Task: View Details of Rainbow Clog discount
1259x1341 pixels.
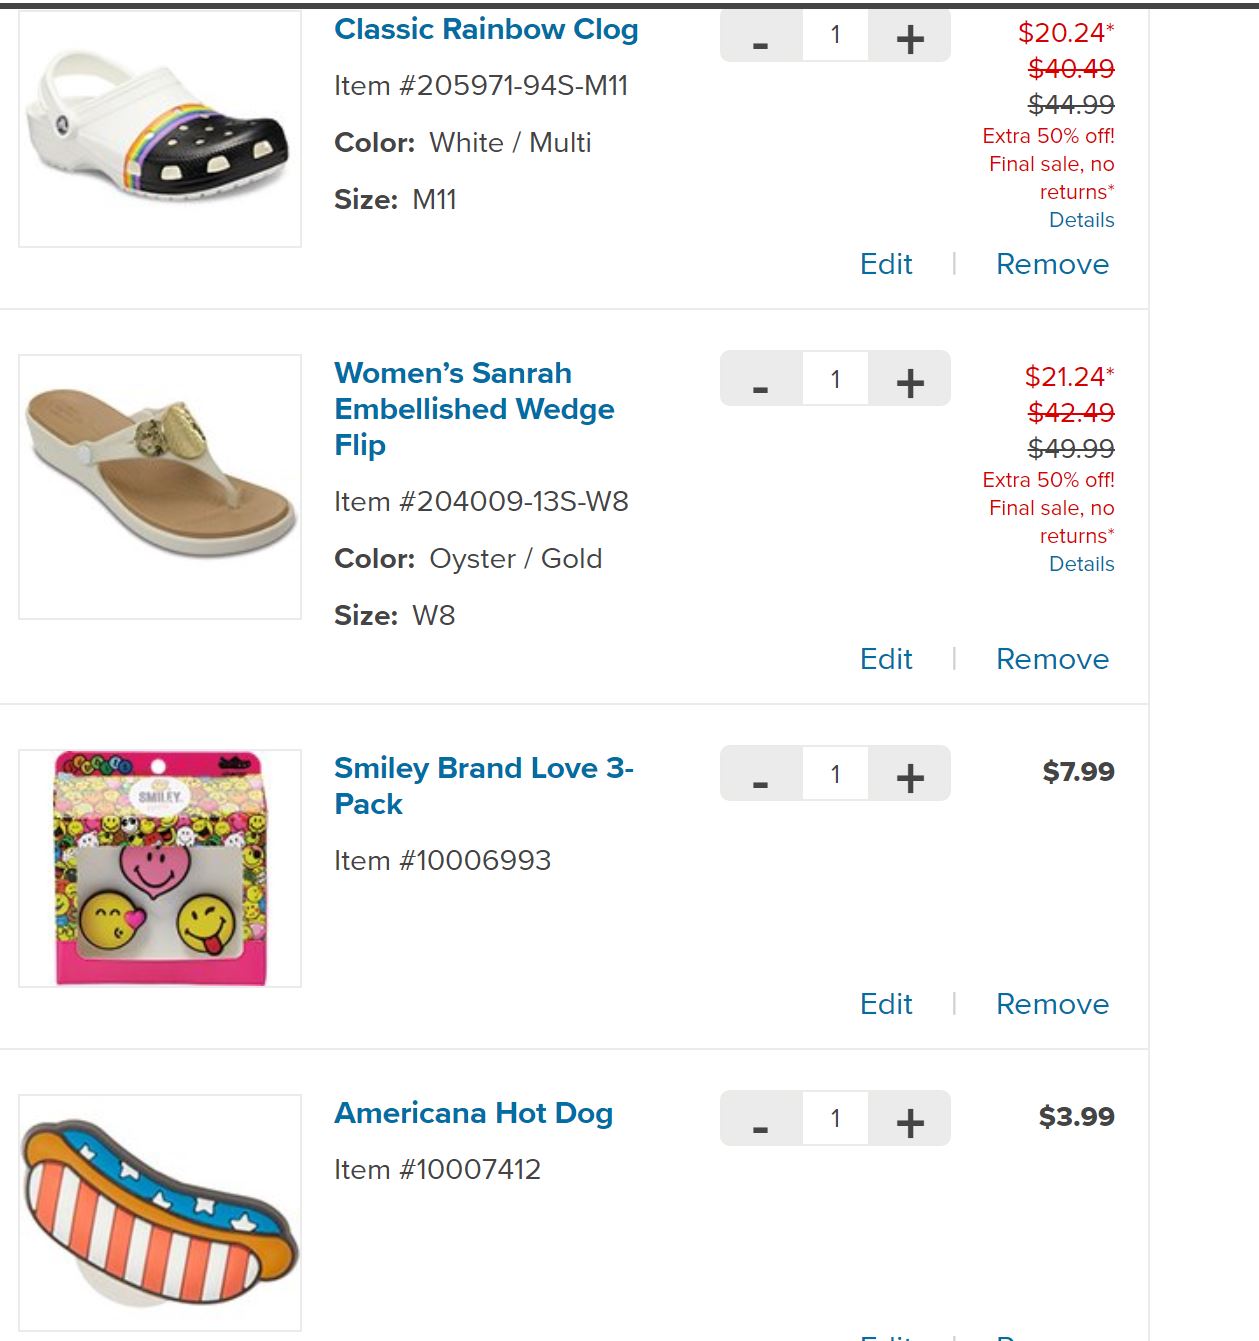Action: (x=1081, y=220)
